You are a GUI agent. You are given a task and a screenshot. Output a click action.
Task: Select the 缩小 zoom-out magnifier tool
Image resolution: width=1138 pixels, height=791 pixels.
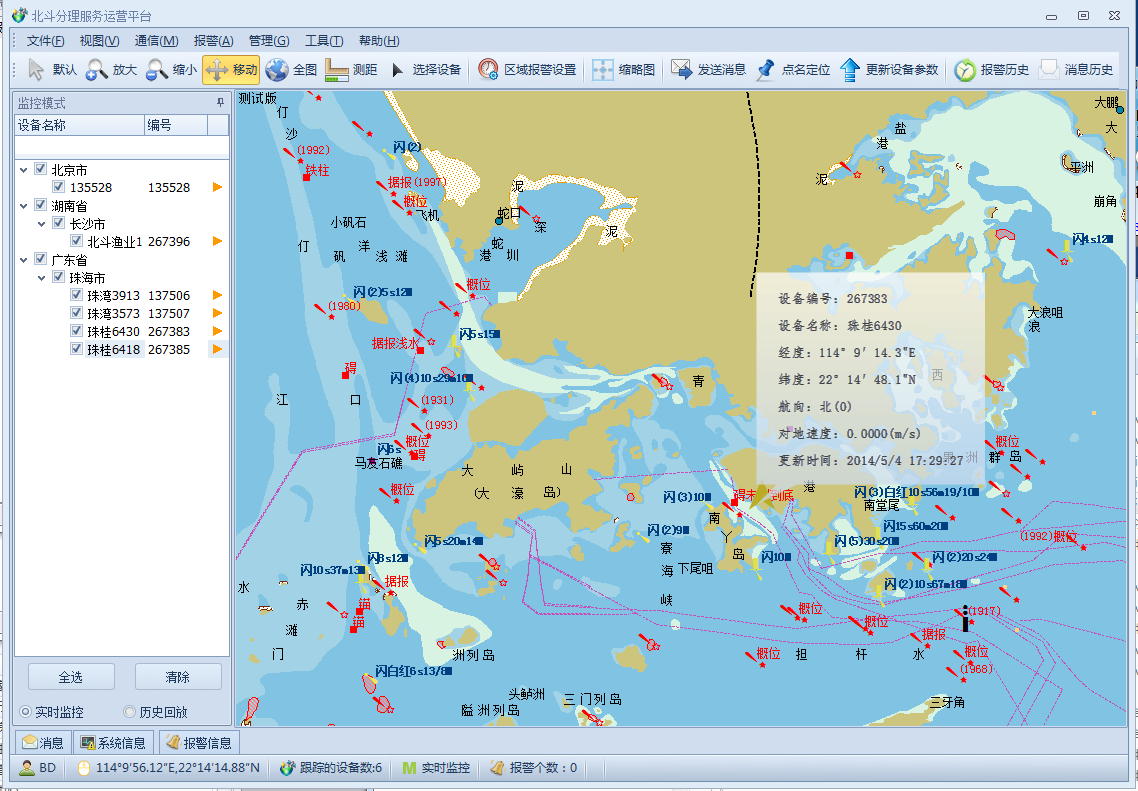[x=171, y=70]
